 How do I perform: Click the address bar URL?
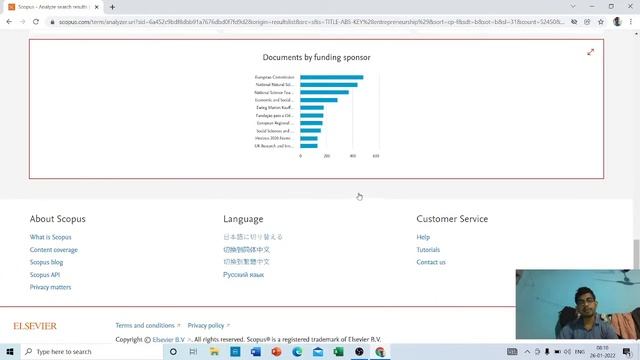click(311, 22)
